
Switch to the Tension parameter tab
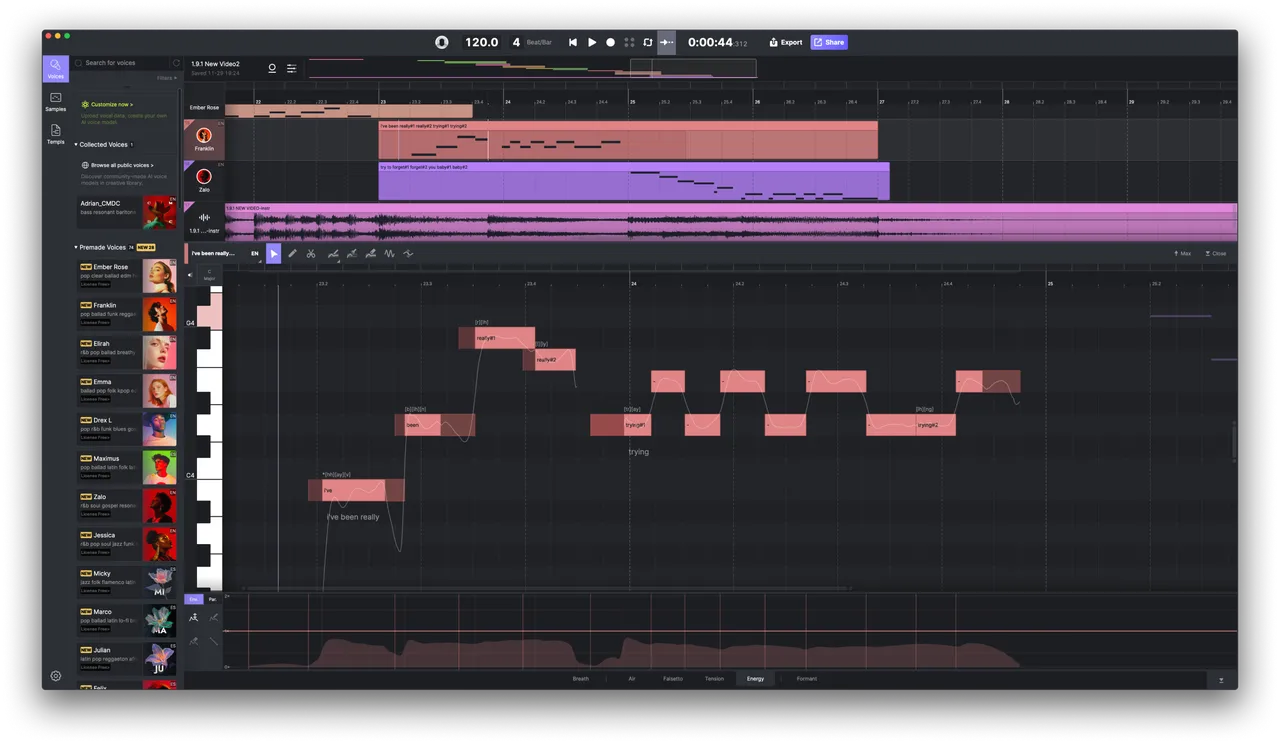[x=714, y=679]
